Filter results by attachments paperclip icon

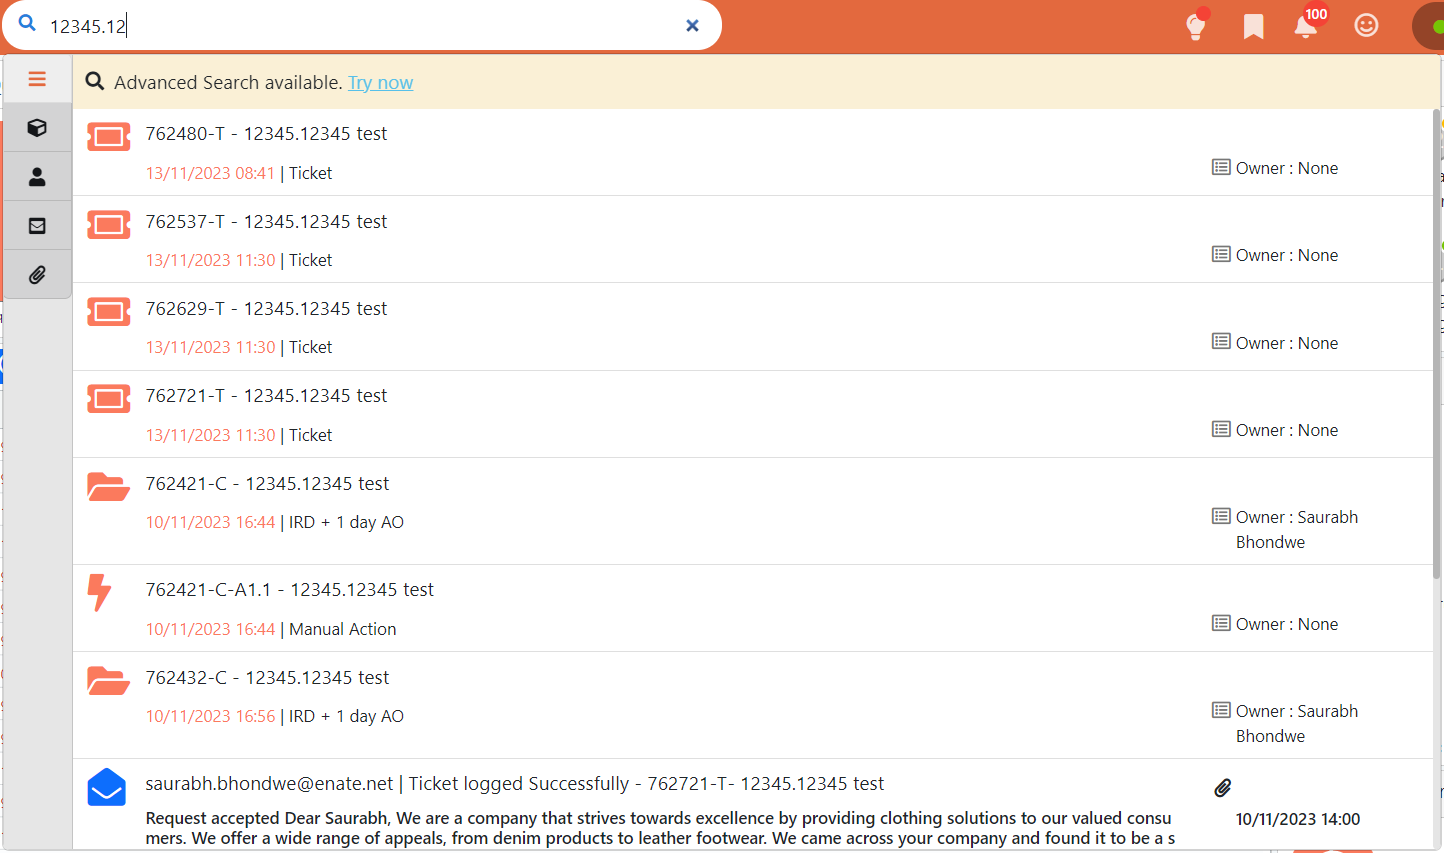(x=37, y=275)
